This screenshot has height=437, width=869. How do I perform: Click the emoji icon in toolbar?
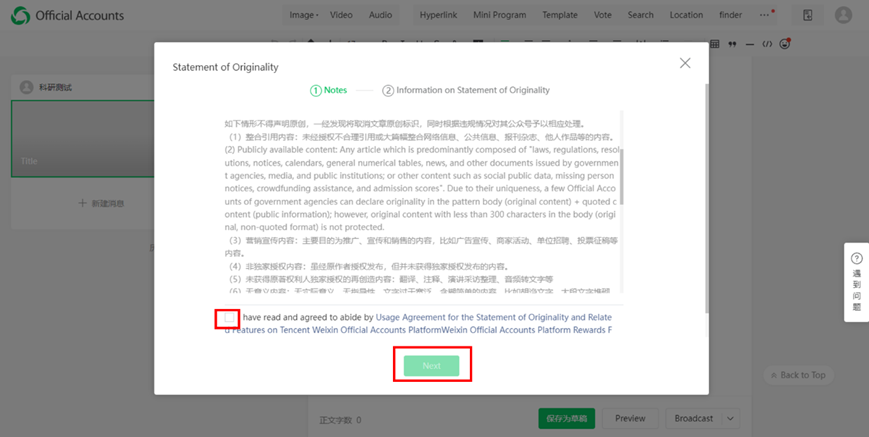tap(785, 44)
